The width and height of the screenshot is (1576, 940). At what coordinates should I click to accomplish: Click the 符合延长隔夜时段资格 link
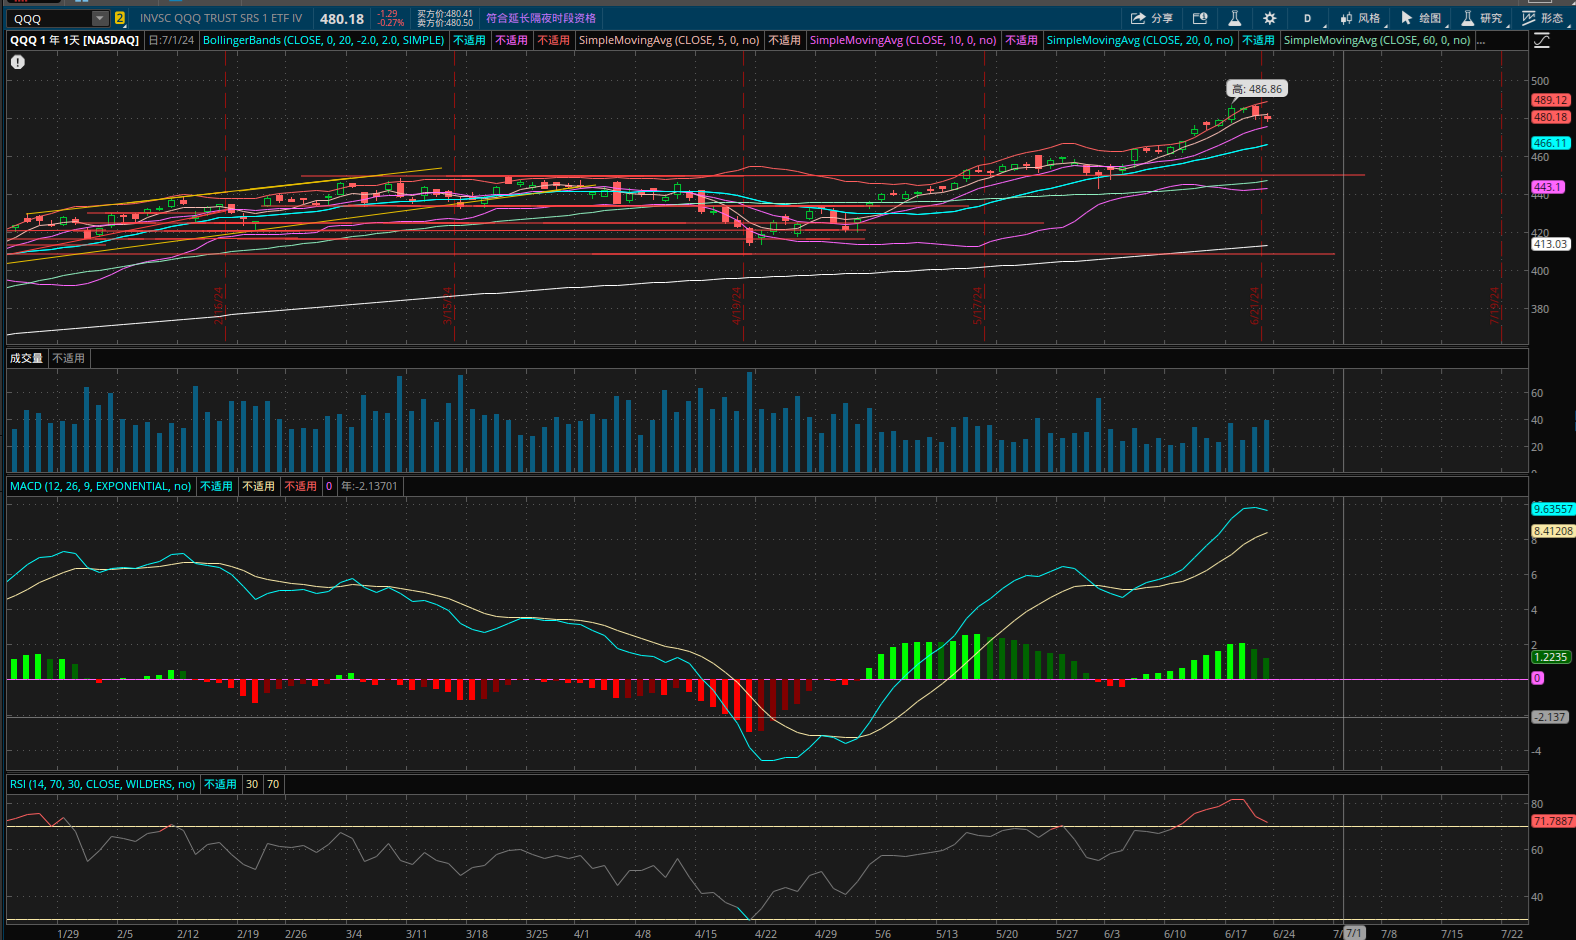coord(541,18)
